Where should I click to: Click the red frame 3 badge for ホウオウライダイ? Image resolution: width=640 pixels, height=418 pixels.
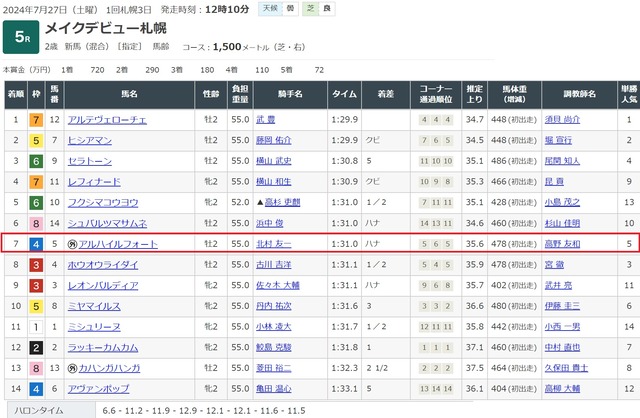[x=36, y=265]
